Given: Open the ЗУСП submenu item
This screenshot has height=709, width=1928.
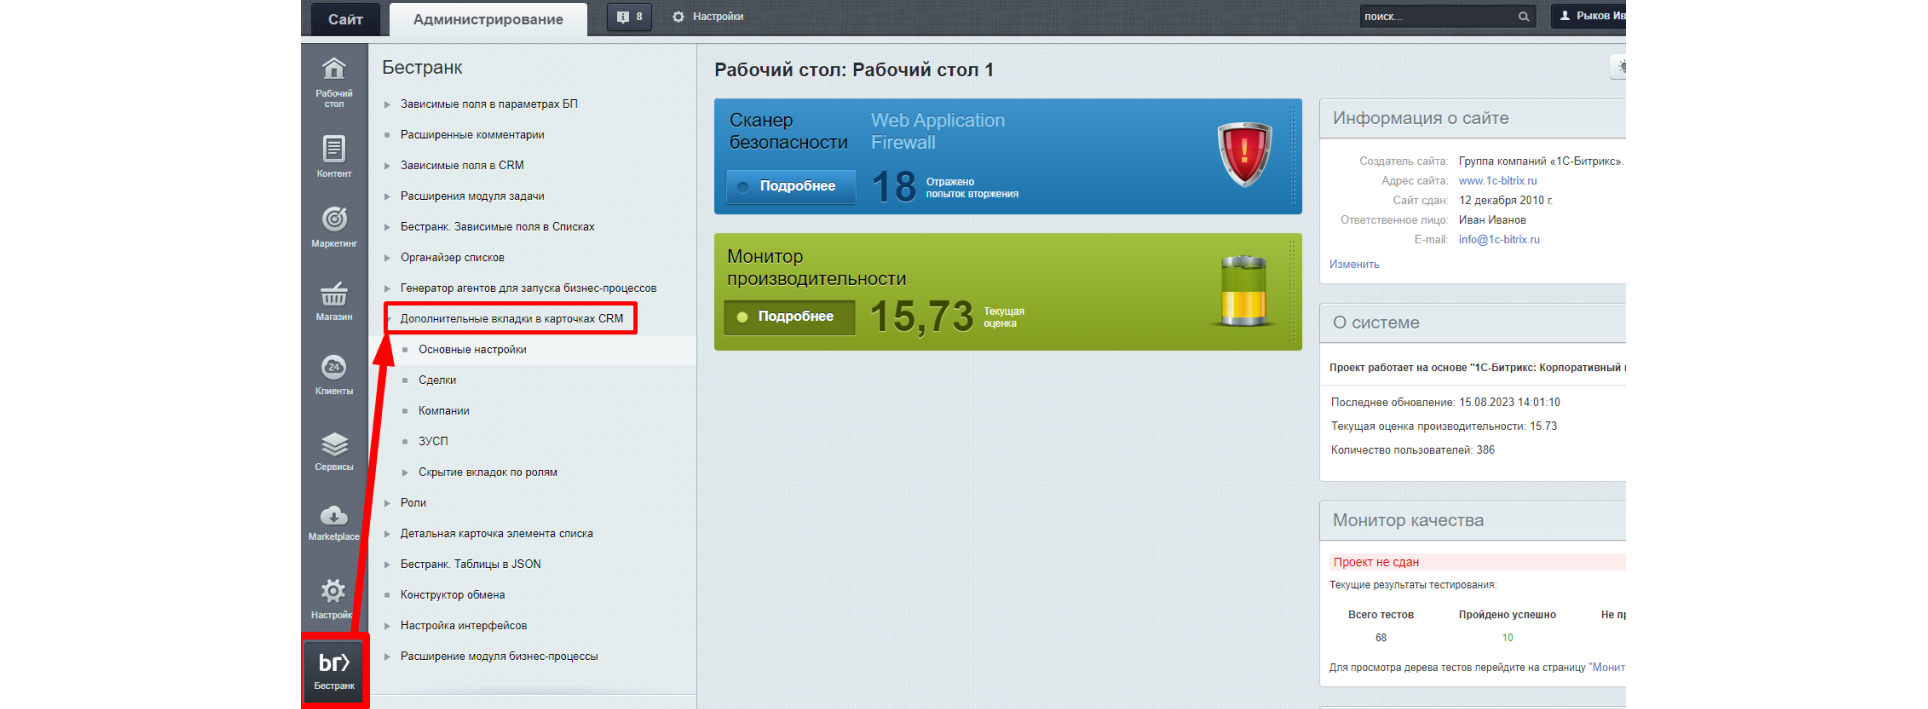Looking at the screenshot, I should coord(433,441).
